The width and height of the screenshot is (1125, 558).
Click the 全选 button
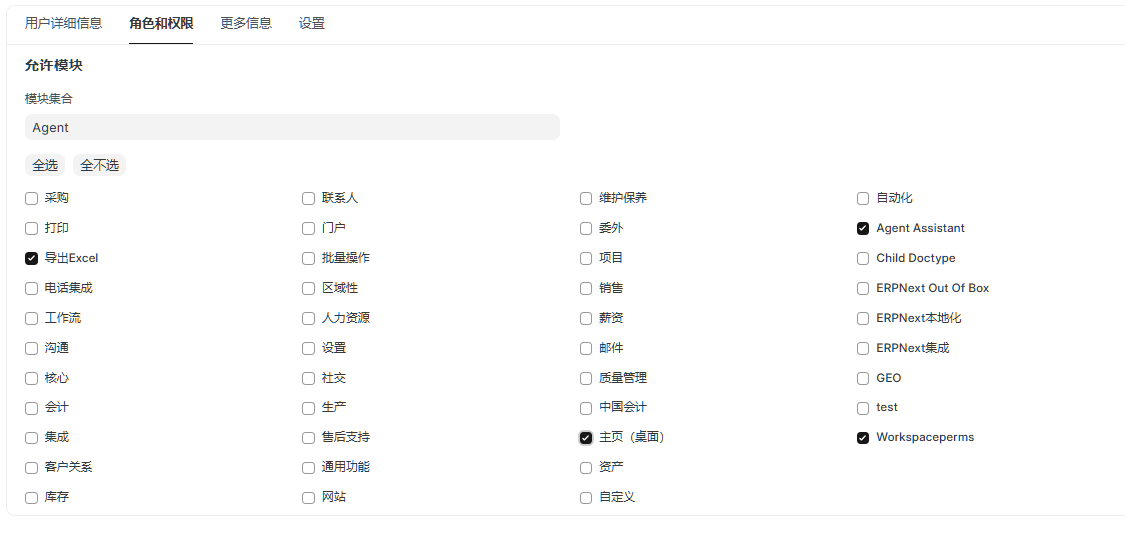44,165
